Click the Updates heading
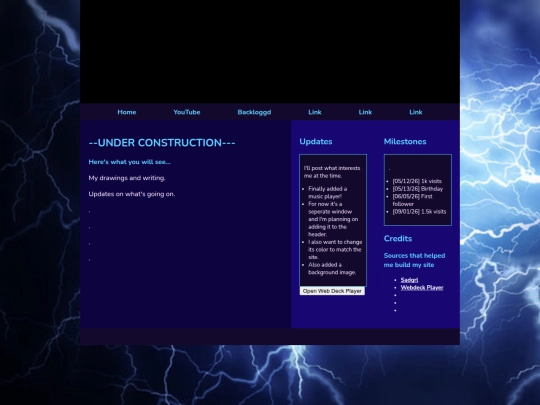540x405 pixels. click(316, 142)
